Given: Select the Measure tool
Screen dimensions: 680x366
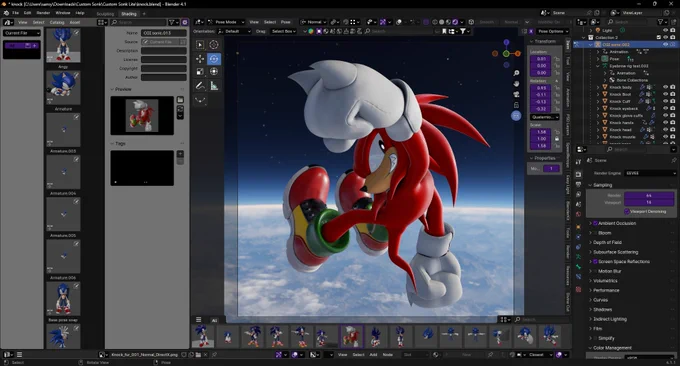Looking at the screenshot, I should [x=214, y=86].
